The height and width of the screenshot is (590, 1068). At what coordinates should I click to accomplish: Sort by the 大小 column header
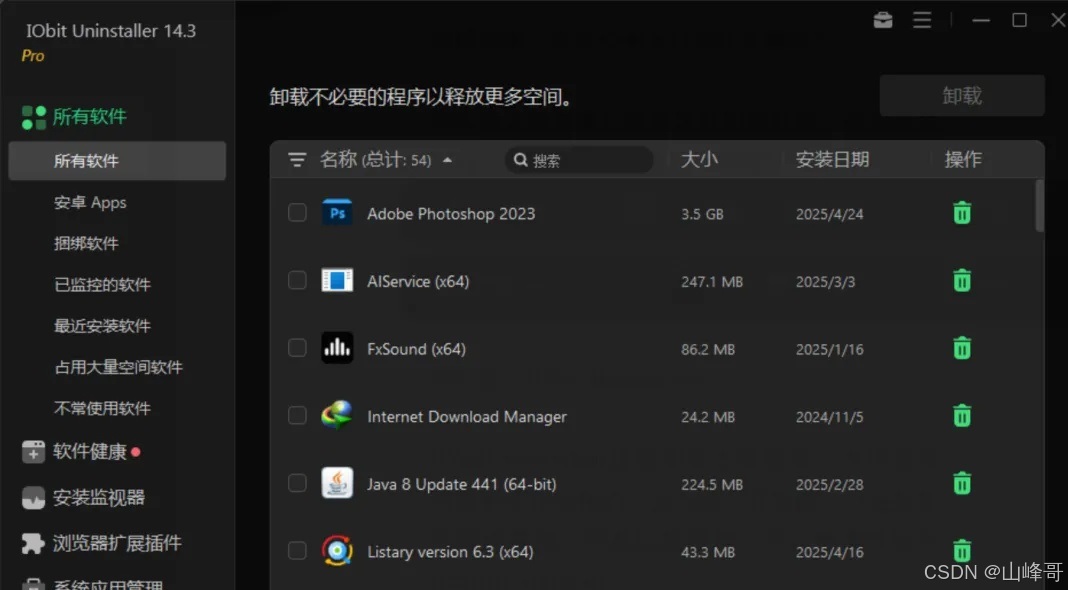point(700,159)
